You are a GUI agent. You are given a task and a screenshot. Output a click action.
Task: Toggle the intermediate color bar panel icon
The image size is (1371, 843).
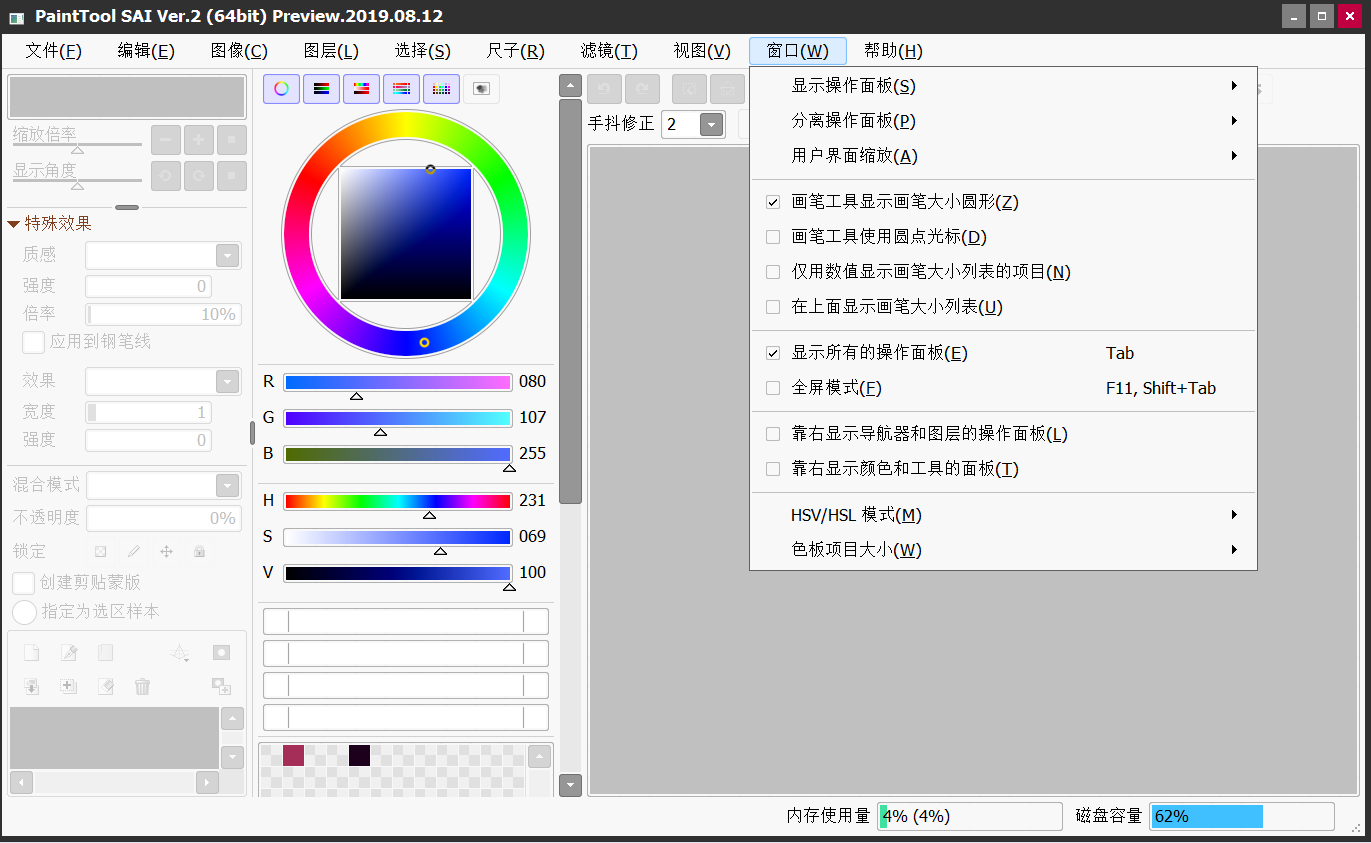401,89
